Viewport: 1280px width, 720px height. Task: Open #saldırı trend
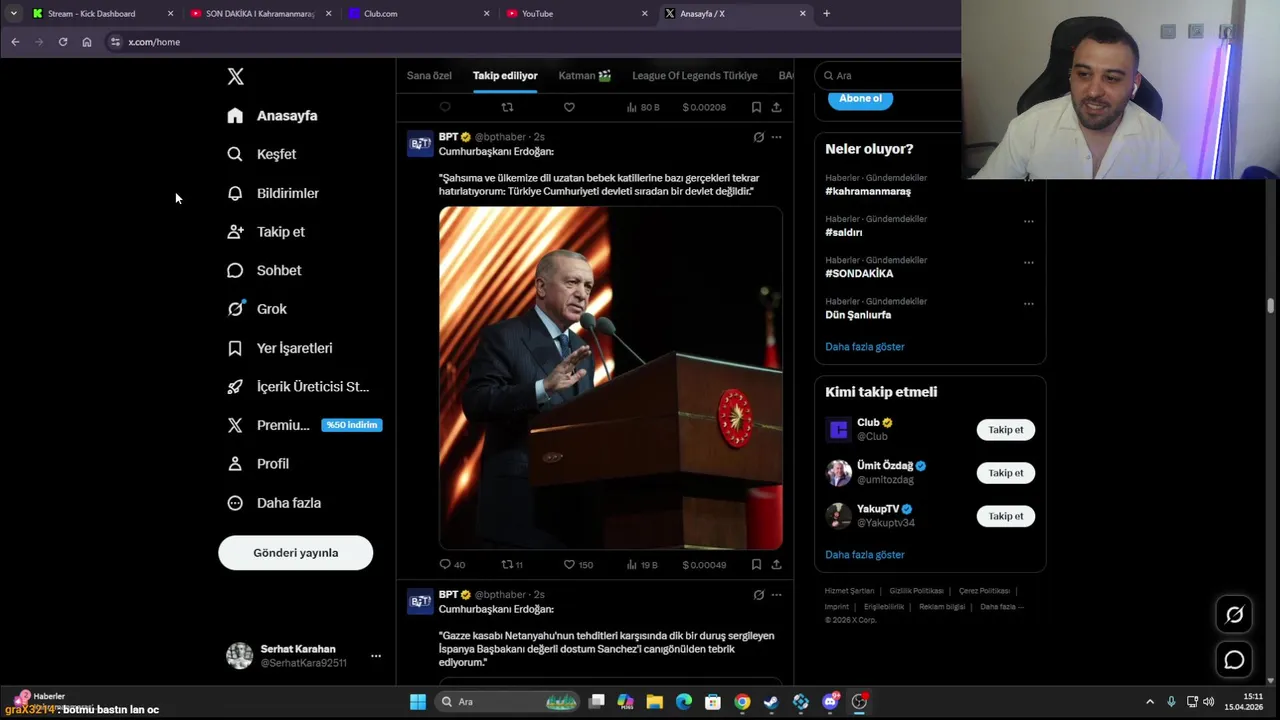pyautogui.click(x=844, y=232)
